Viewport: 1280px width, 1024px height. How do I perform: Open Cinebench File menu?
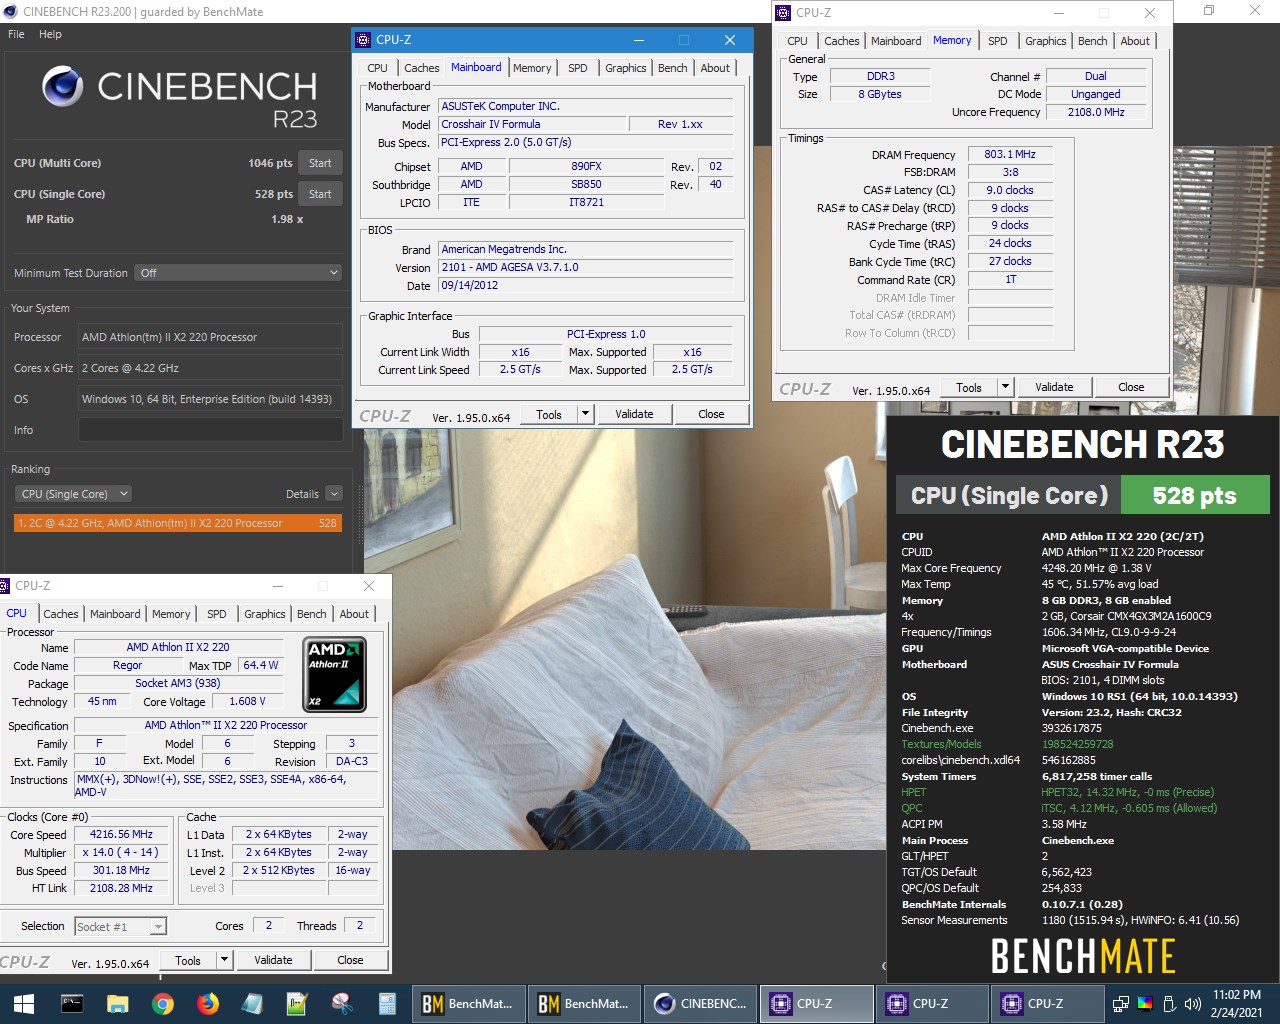click(16, 34)
